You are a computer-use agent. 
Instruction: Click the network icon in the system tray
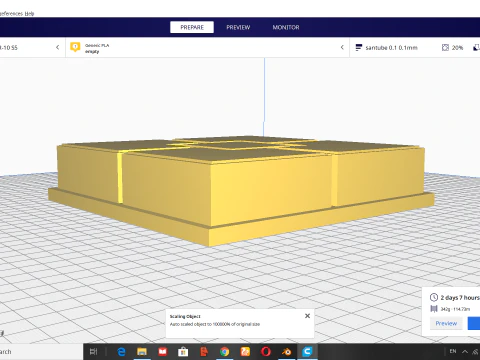click(476, 352)
